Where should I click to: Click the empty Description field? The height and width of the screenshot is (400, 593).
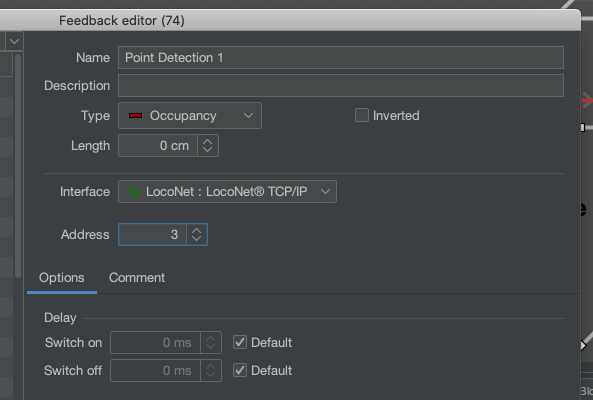(341, 85)
